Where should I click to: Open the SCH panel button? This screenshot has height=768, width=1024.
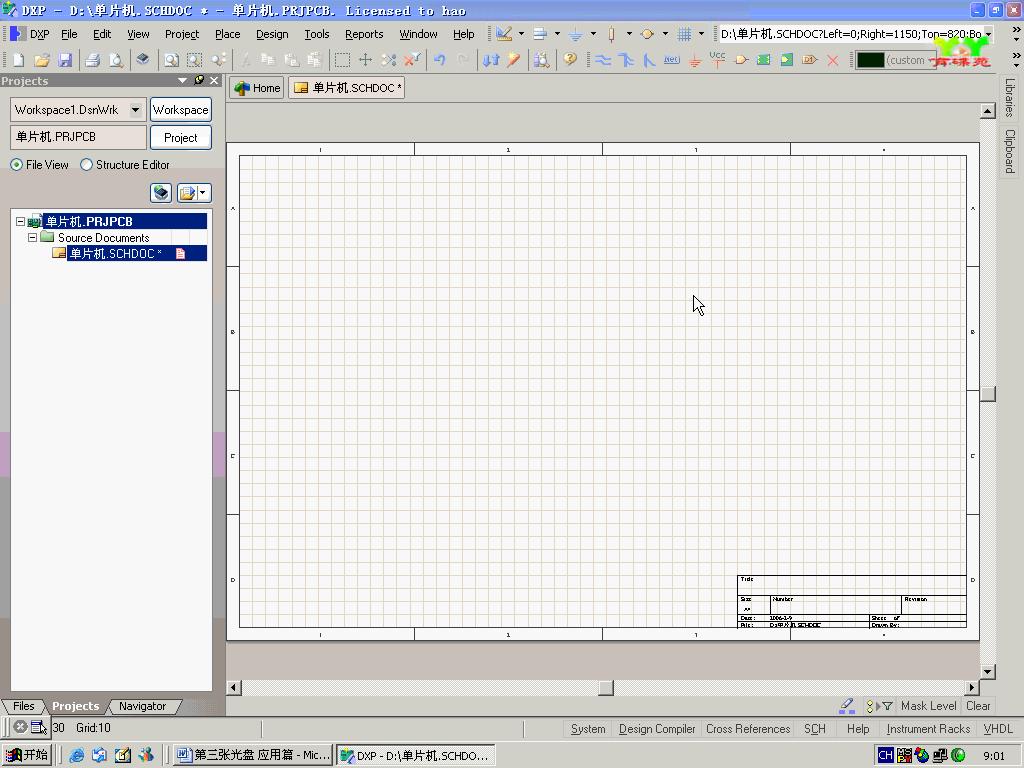814,729
